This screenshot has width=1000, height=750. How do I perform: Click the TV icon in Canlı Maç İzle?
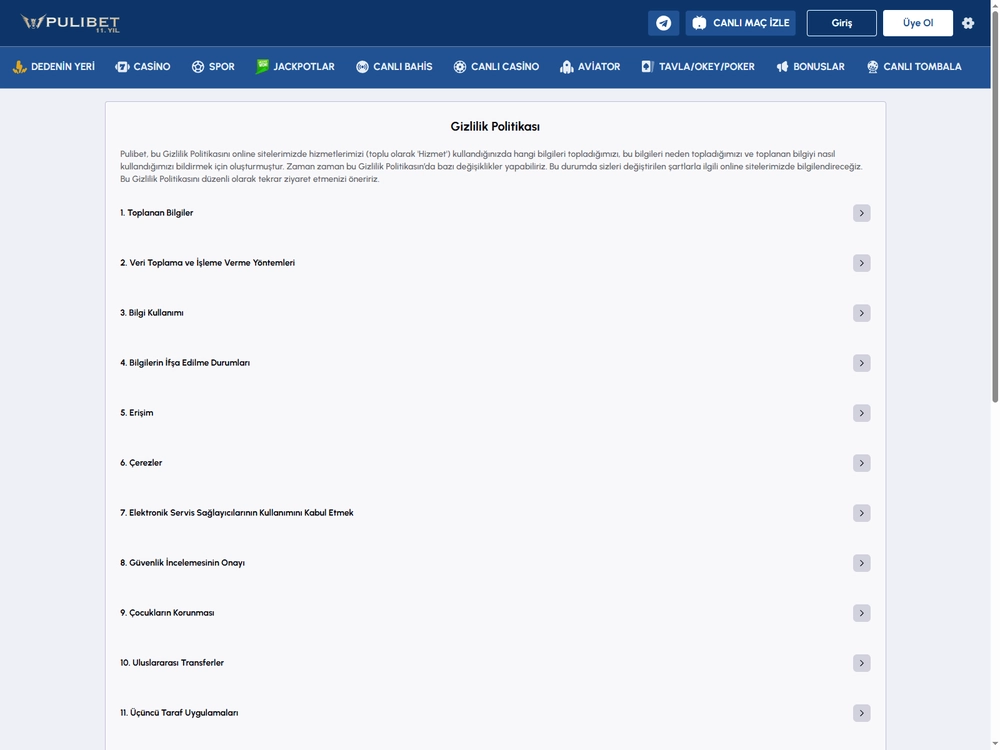(x=700, y=23)
